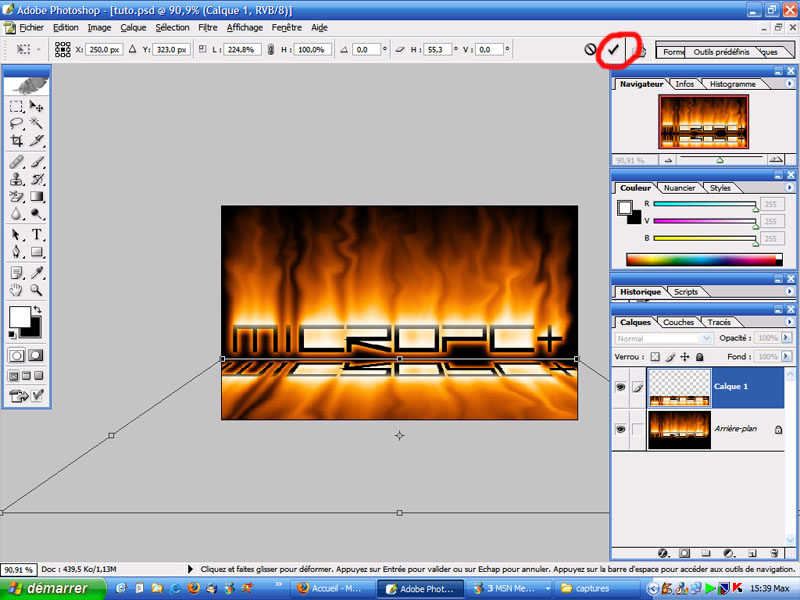Open the Historique panel menu arrow

coord(789,291)
